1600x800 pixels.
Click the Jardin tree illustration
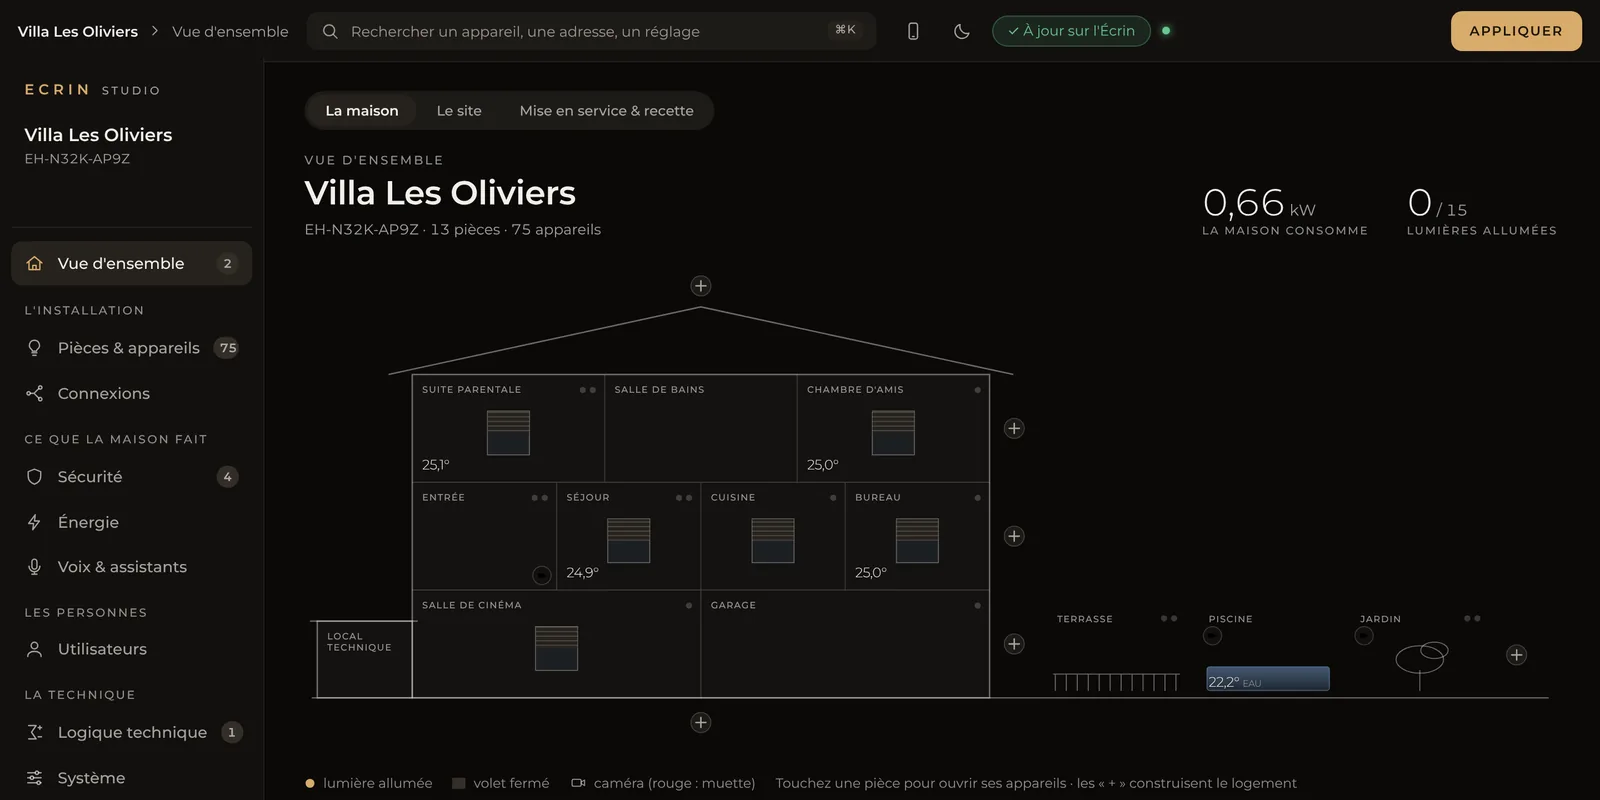tap(1422, 665)
